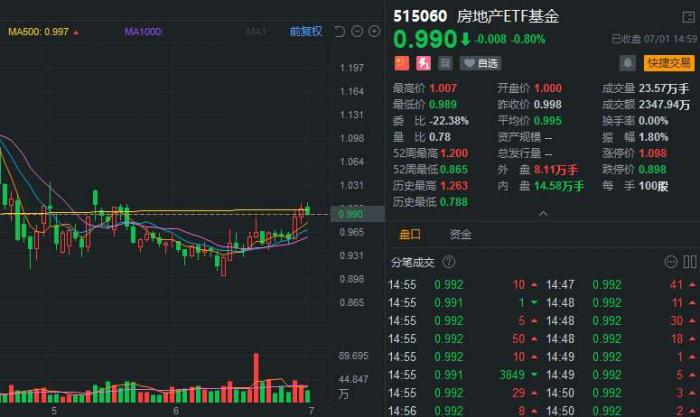Click 历史最低 value 0.788

454,202
